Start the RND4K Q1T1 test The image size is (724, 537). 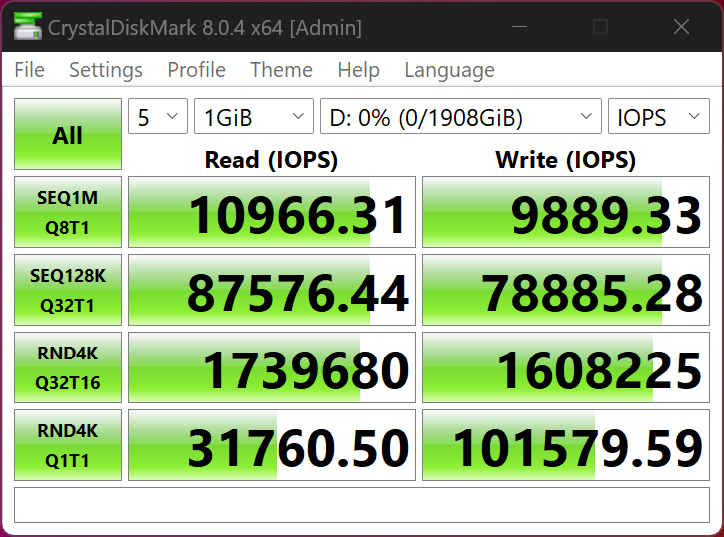68,445
